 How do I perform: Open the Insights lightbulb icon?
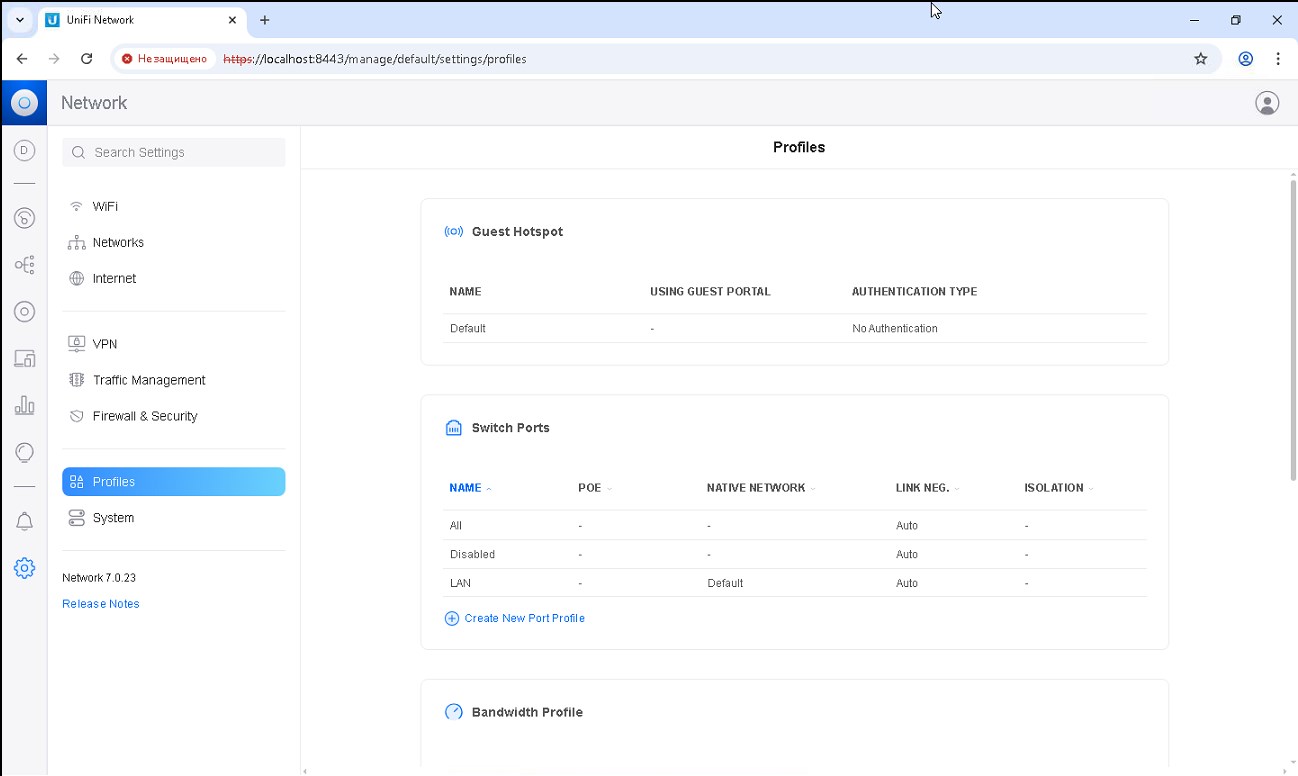24,452
